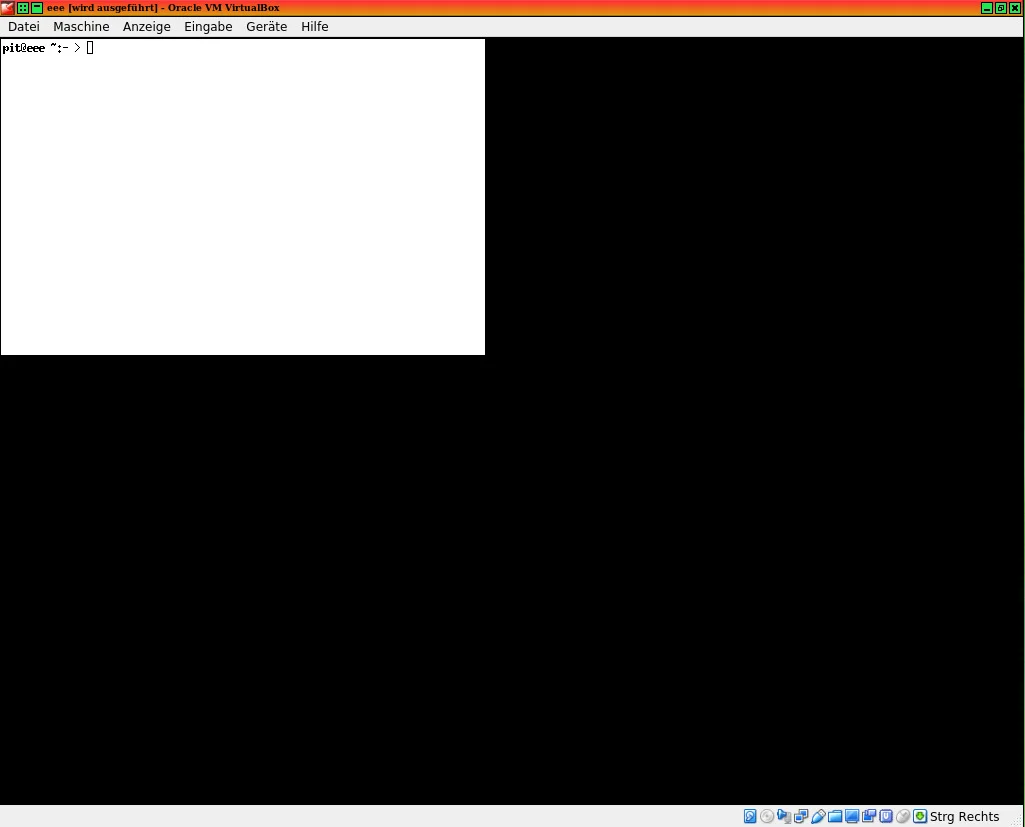
Task: Click the display settings status icon
Action: click(852, 816)
